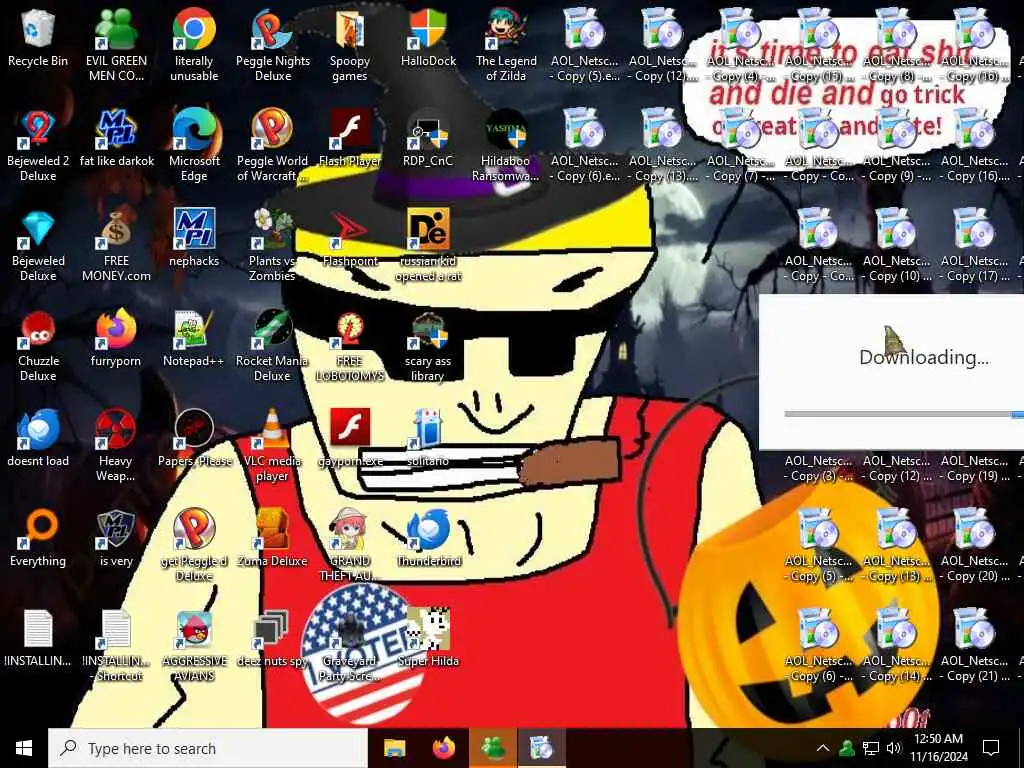
Task: Open the volume control in tray
Action: click(894, 748)
